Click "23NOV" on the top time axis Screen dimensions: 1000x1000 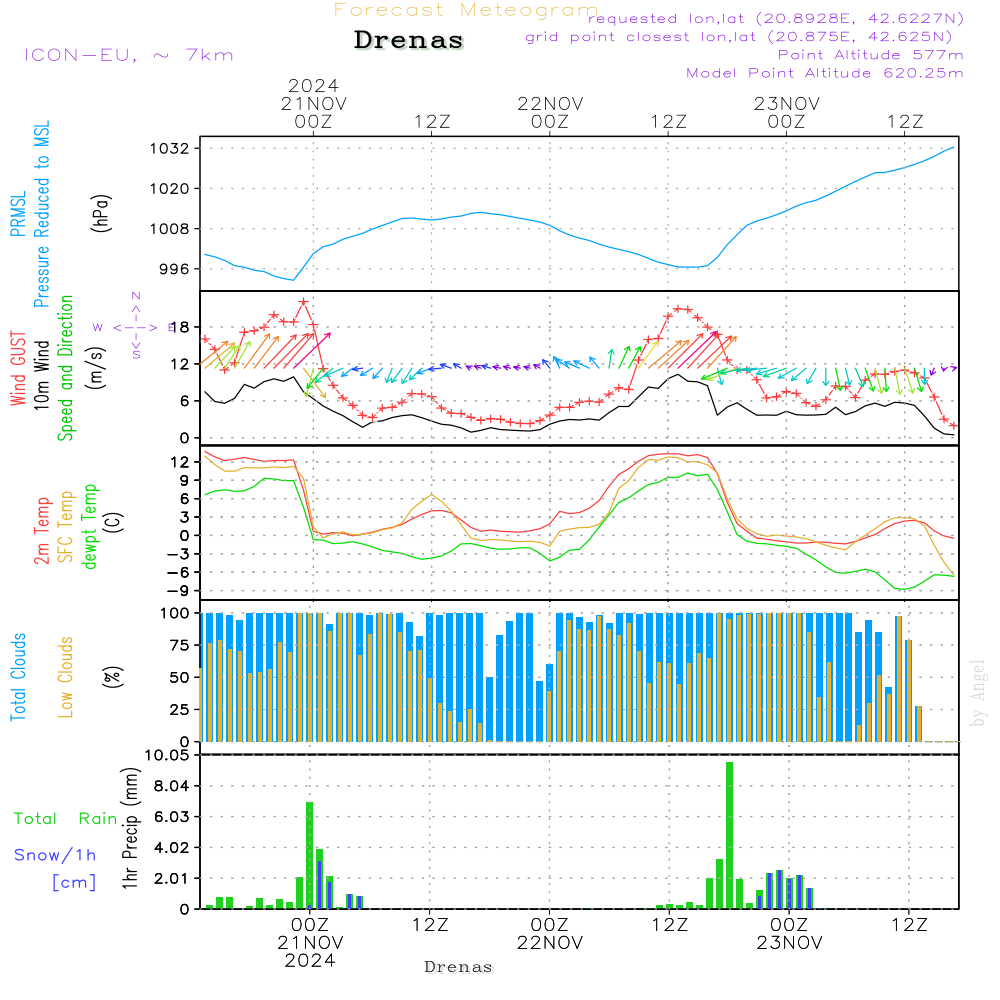pos(787,103)
